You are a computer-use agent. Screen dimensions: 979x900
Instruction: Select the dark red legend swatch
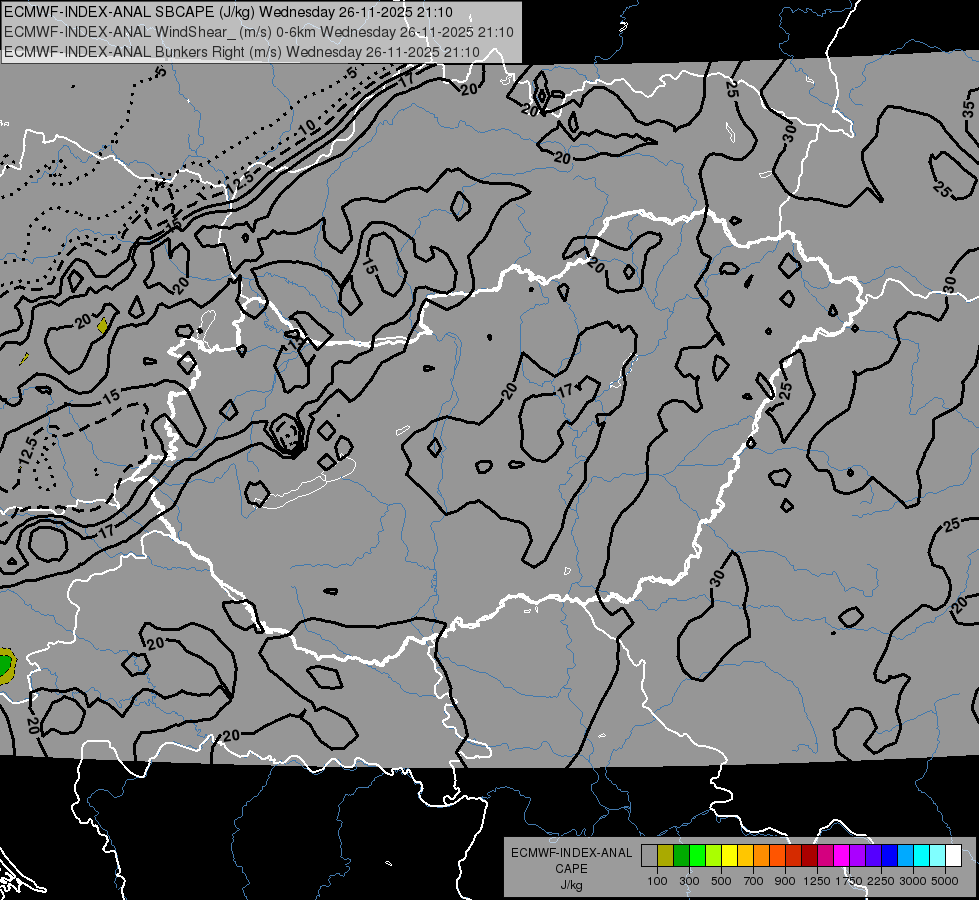[x=809, y=855]
